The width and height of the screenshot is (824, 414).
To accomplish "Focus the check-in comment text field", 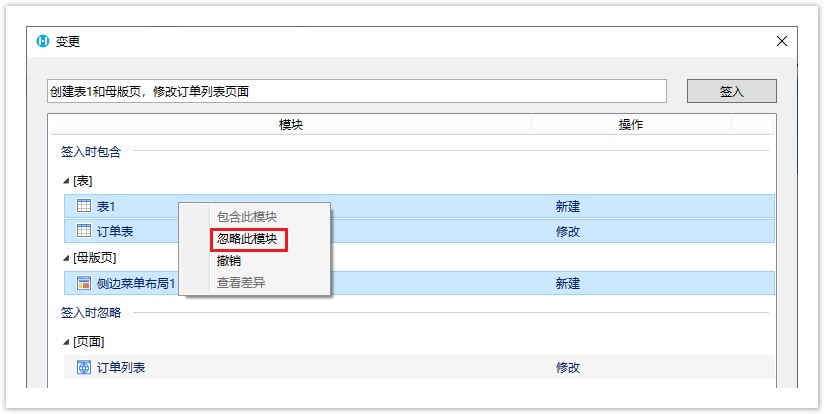I will click(357, 91).
